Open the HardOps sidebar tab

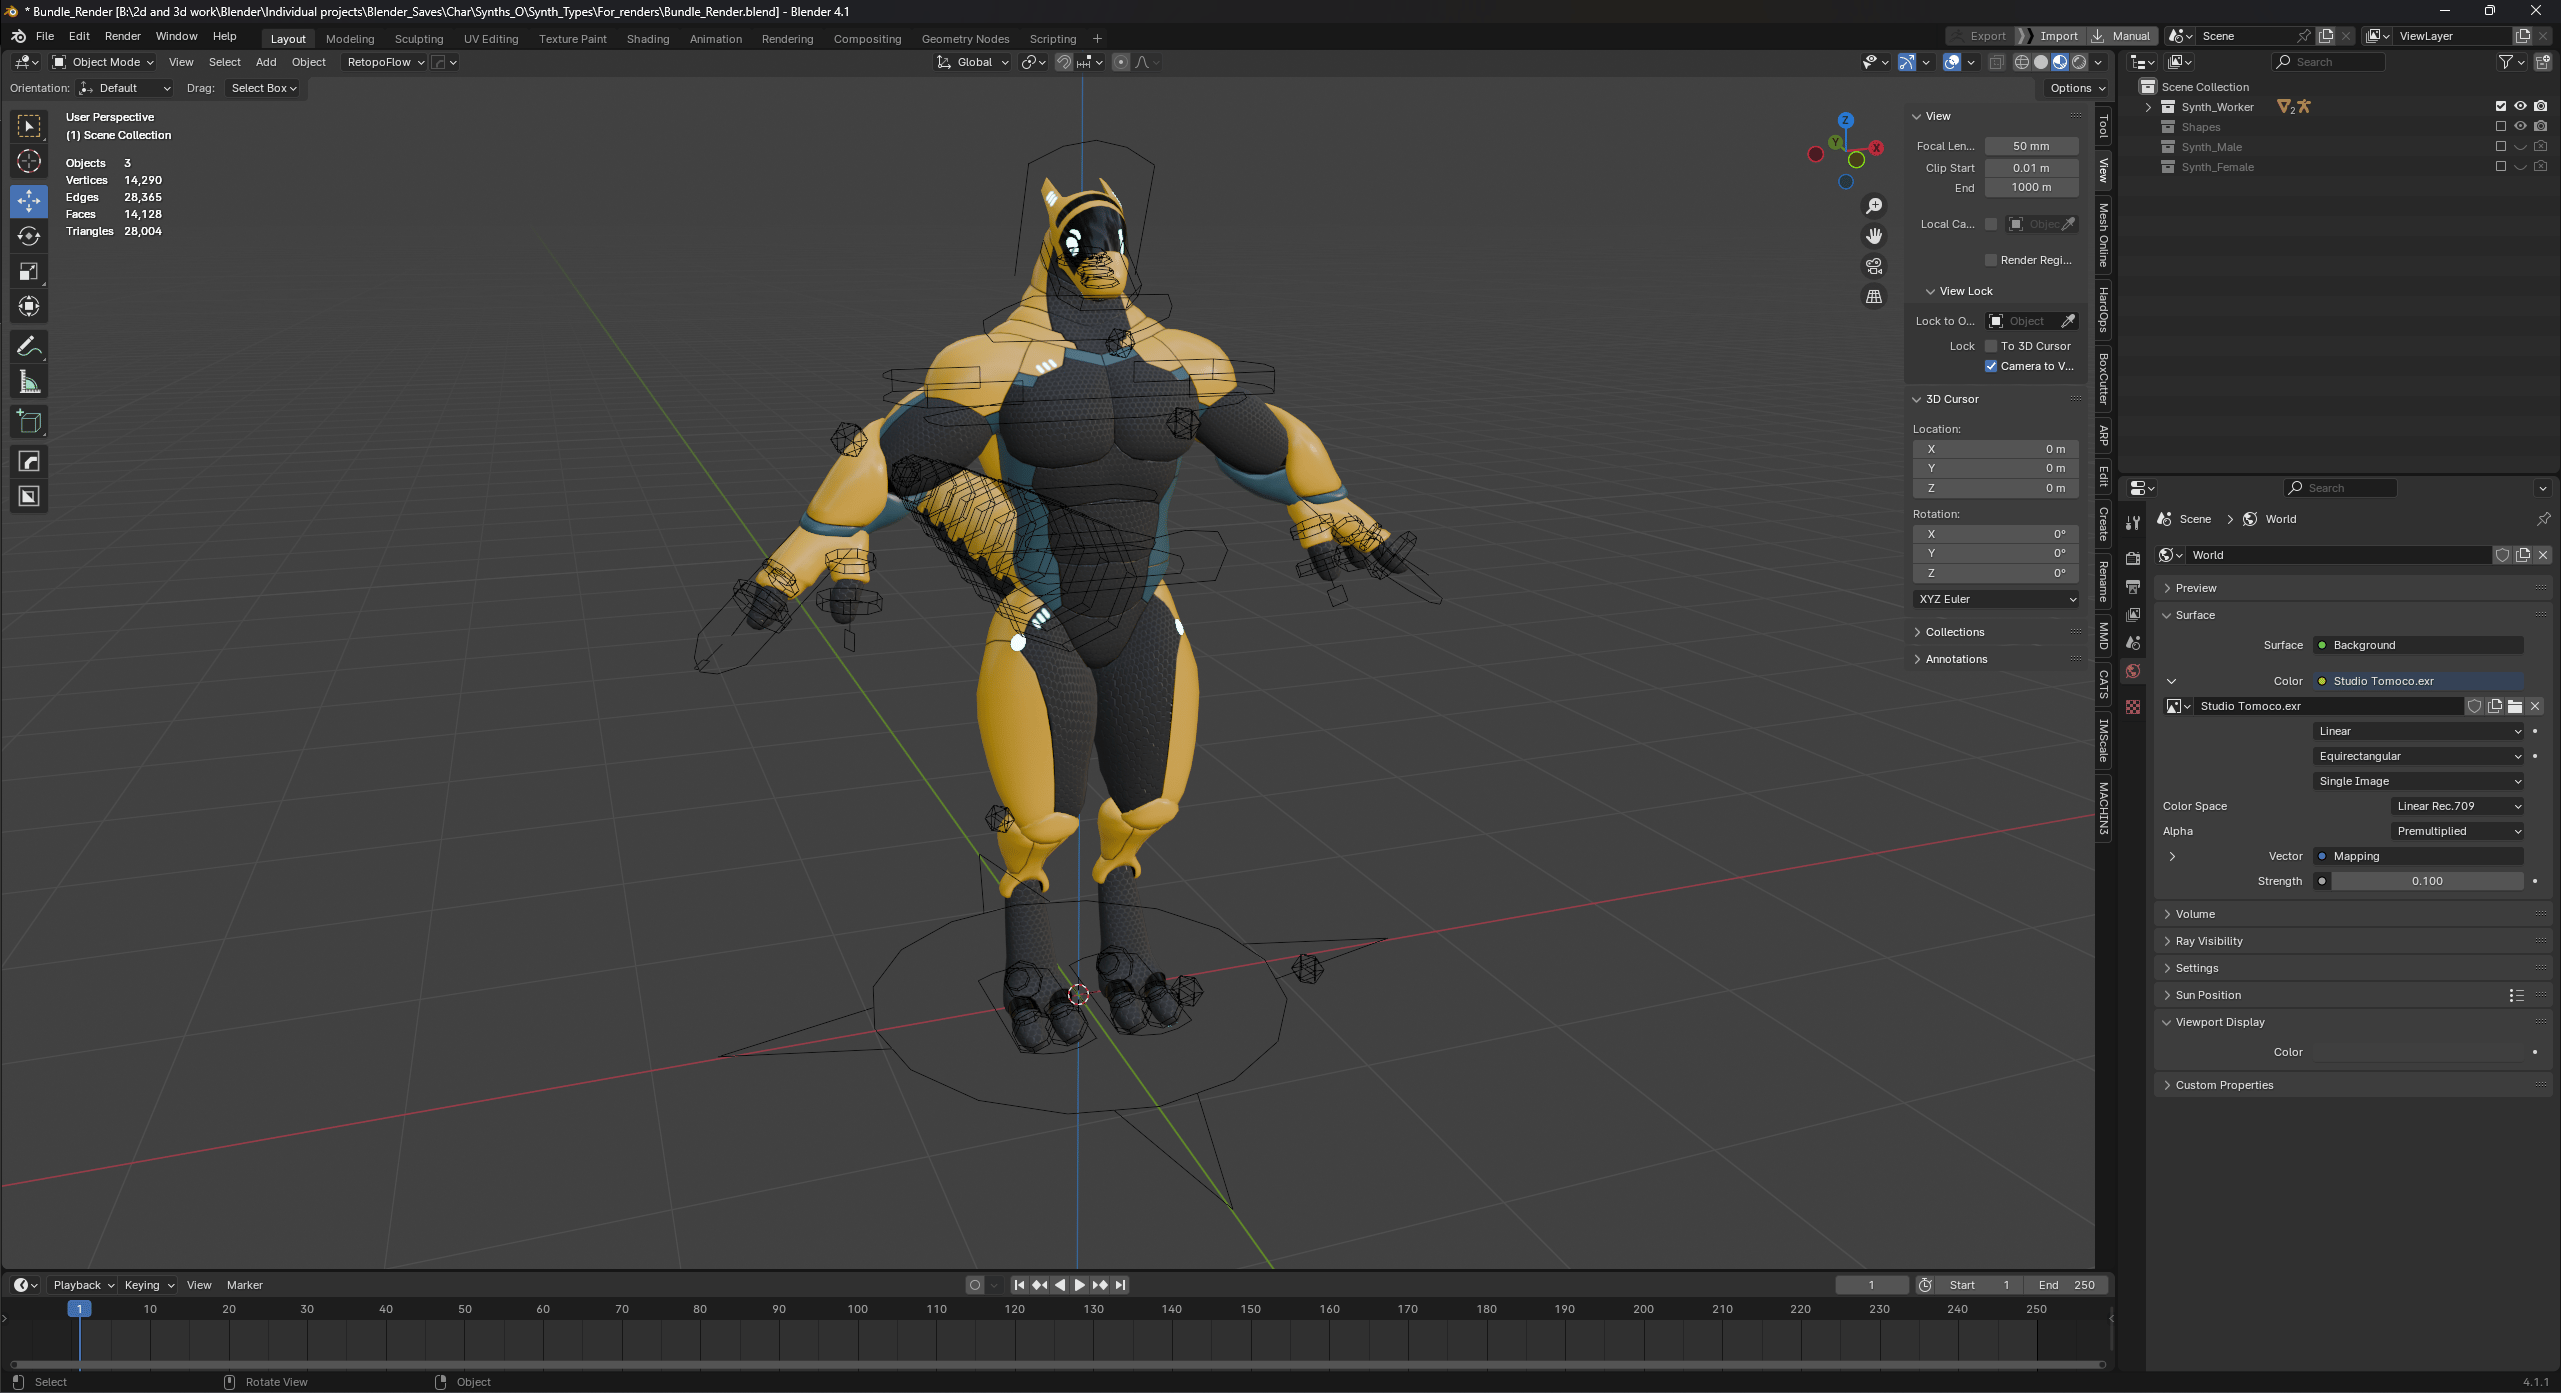point(2104,308)
